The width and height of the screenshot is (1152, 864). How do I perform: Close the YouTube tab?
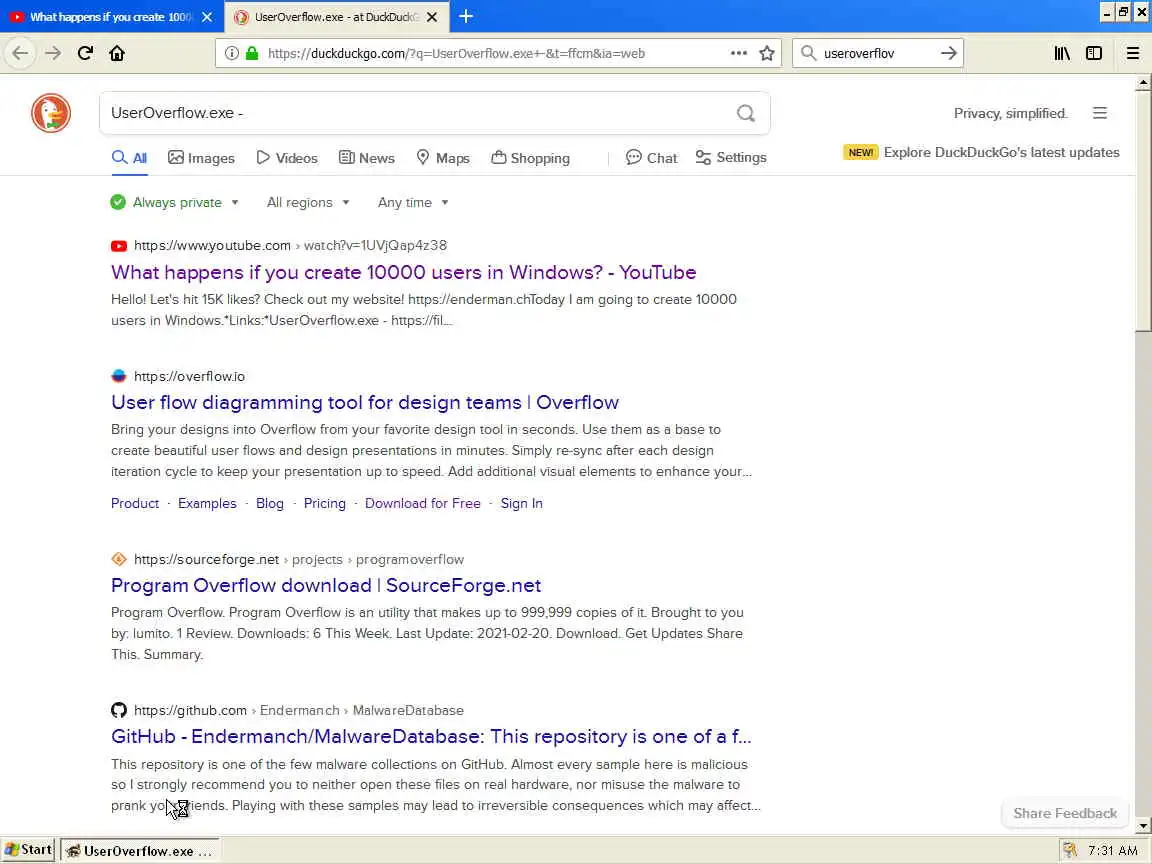[207, 17]
